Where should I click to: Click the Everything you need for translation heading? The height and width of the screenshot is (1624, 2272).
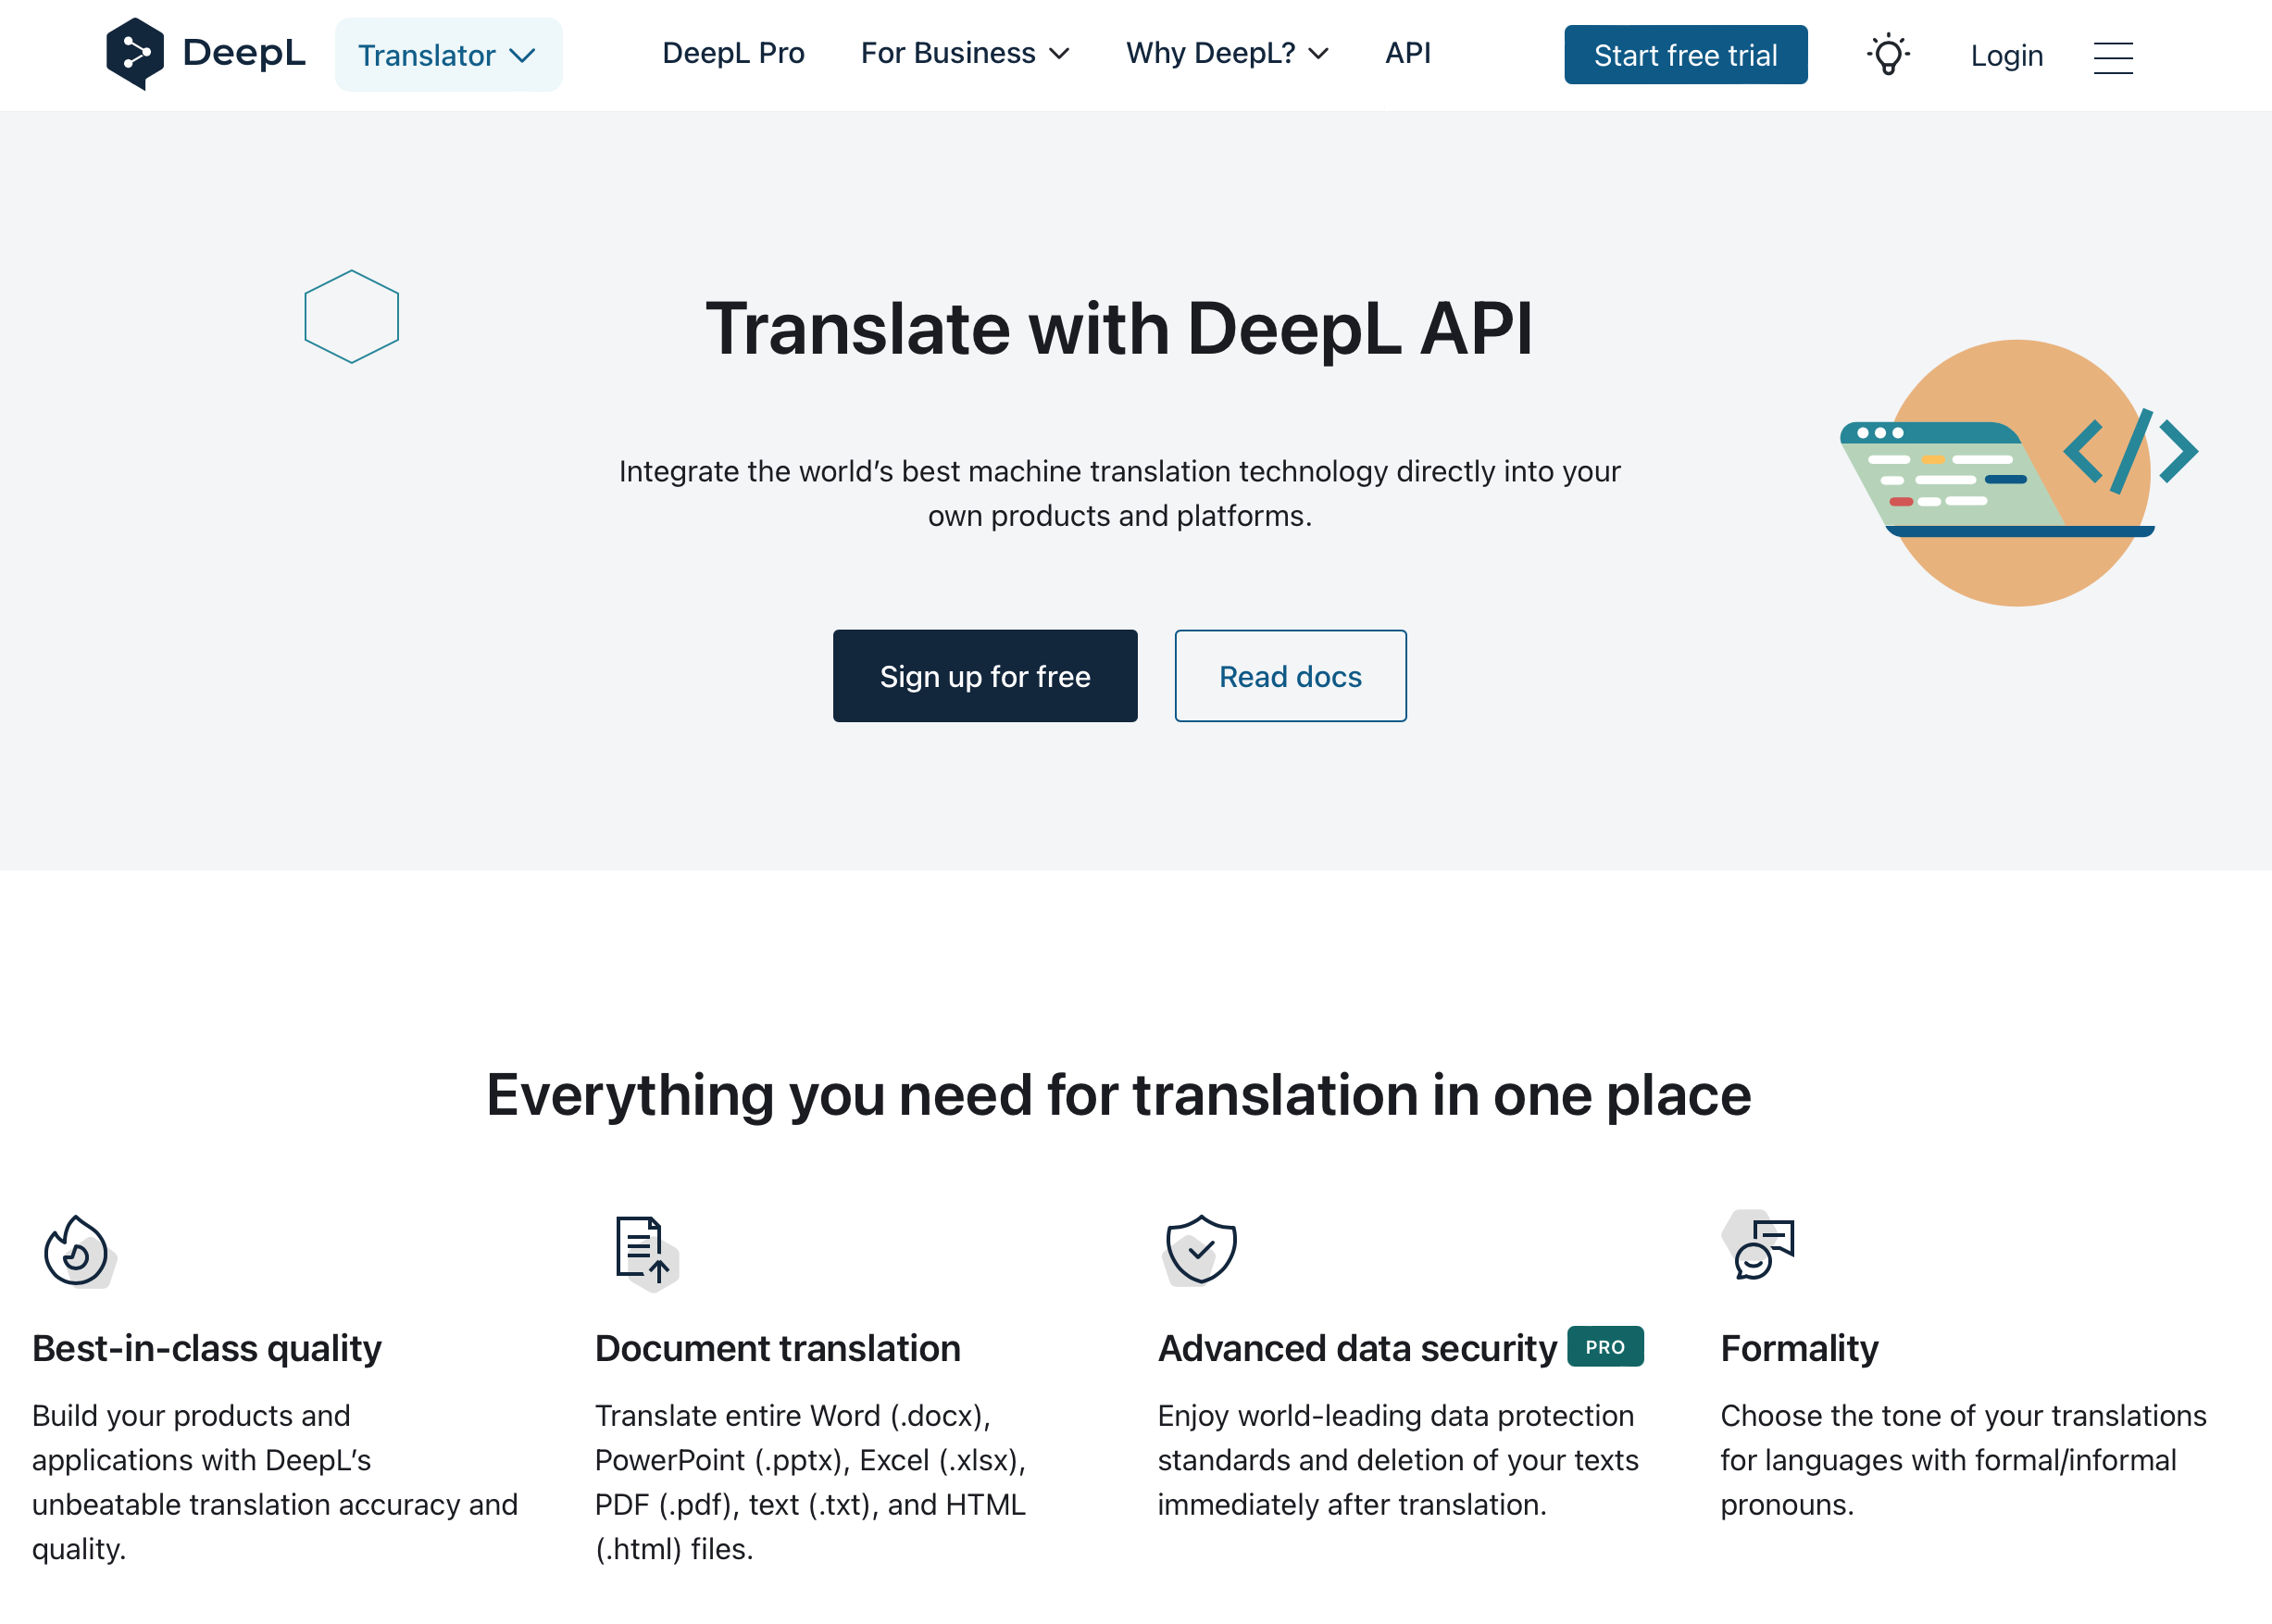[x=1118, y=1095]
